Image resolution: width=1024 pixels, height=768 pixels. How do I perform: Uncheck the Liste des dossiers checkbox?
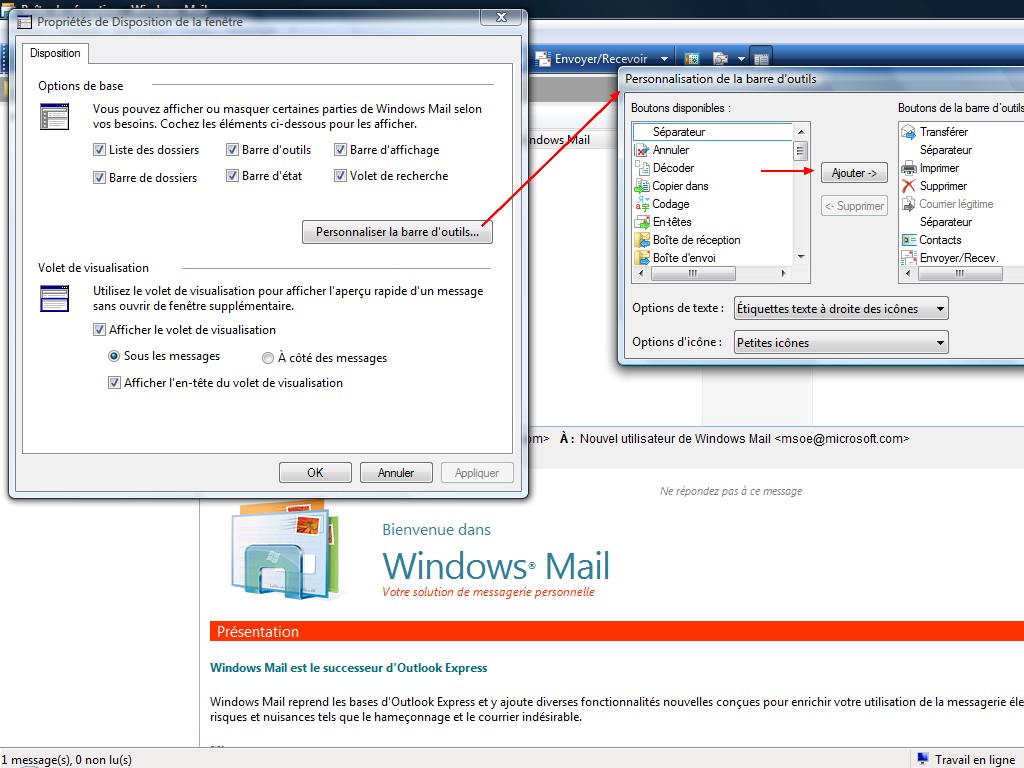[x=99, y=150]
